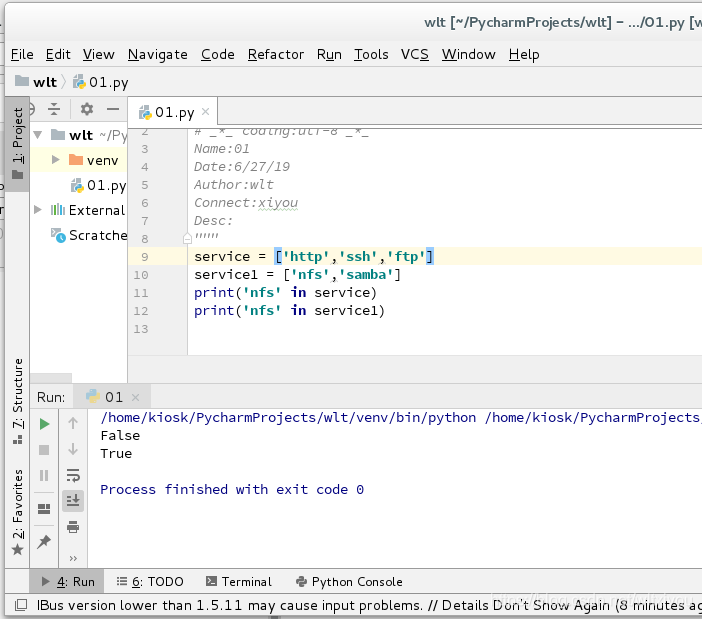Image resolution: width=702 pixels, height=619 pixels.
Task: Toggle scroll to end of output
Action: click(73, 500)
